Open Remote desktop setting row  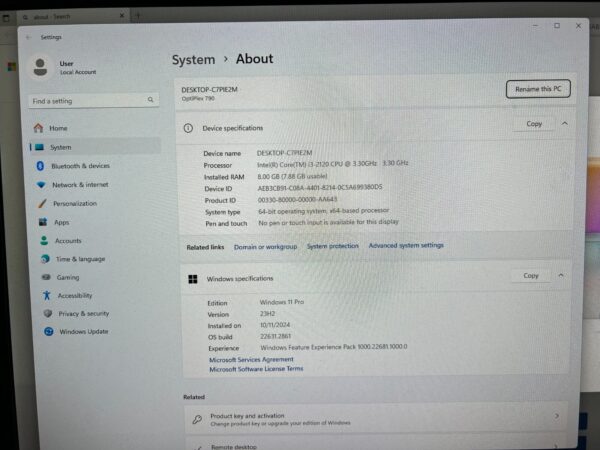[x=375, y=444]
